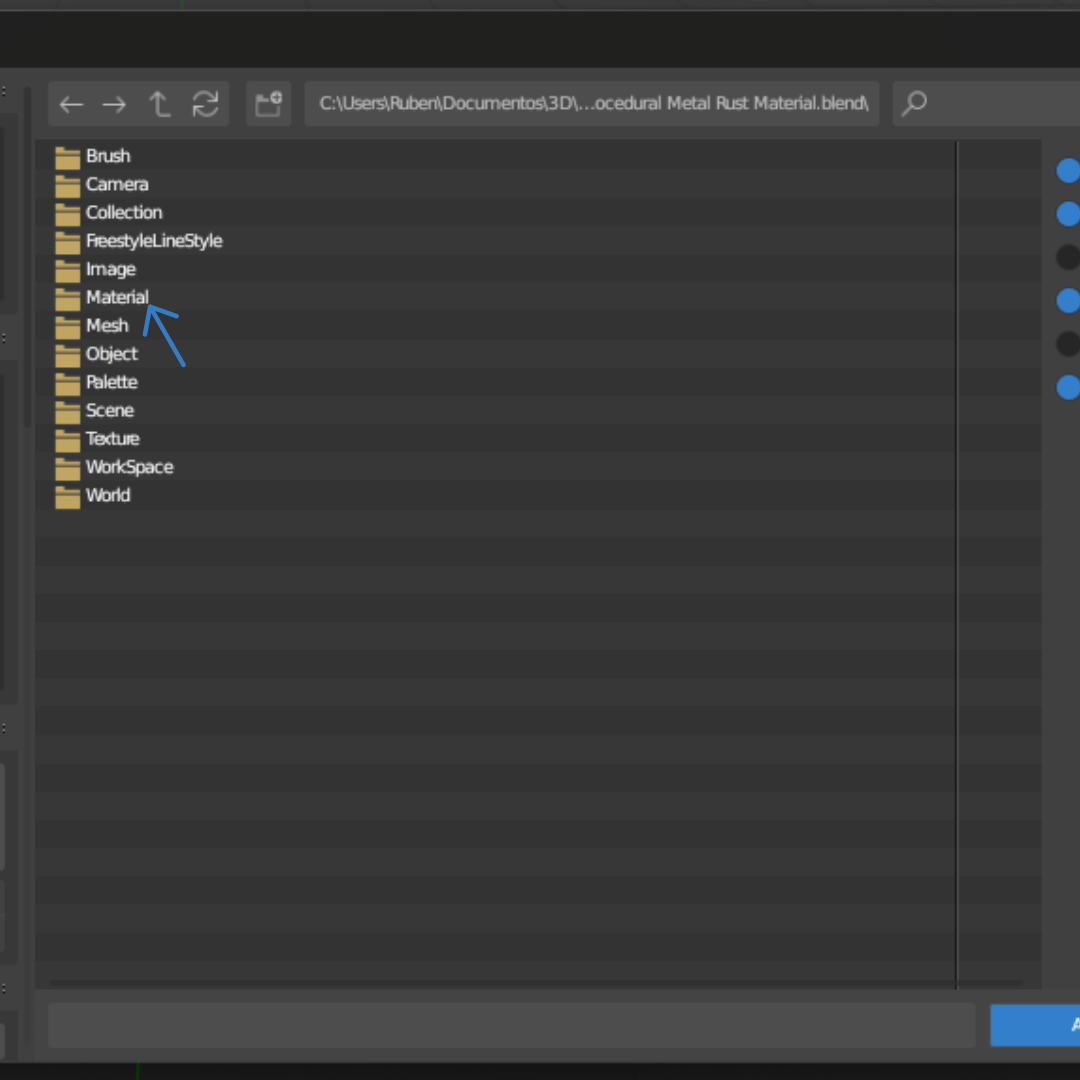Screen dimensions: 1080x1080
Task: Open the FreestyleLineStyle folder
Action: [153, 241]
